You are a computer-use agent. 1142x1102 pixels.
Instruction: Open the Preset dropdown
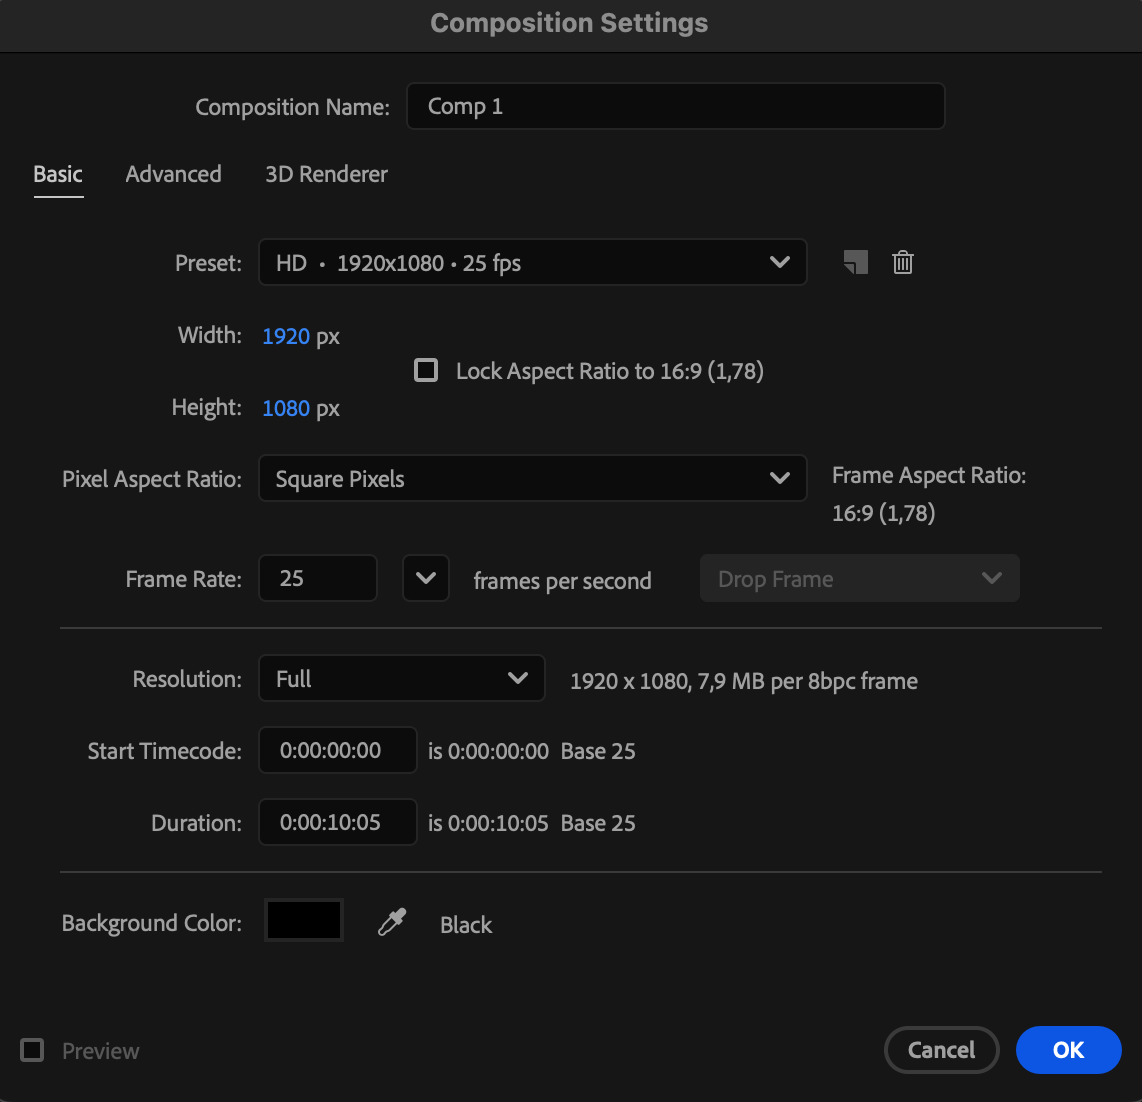(532, 263)
